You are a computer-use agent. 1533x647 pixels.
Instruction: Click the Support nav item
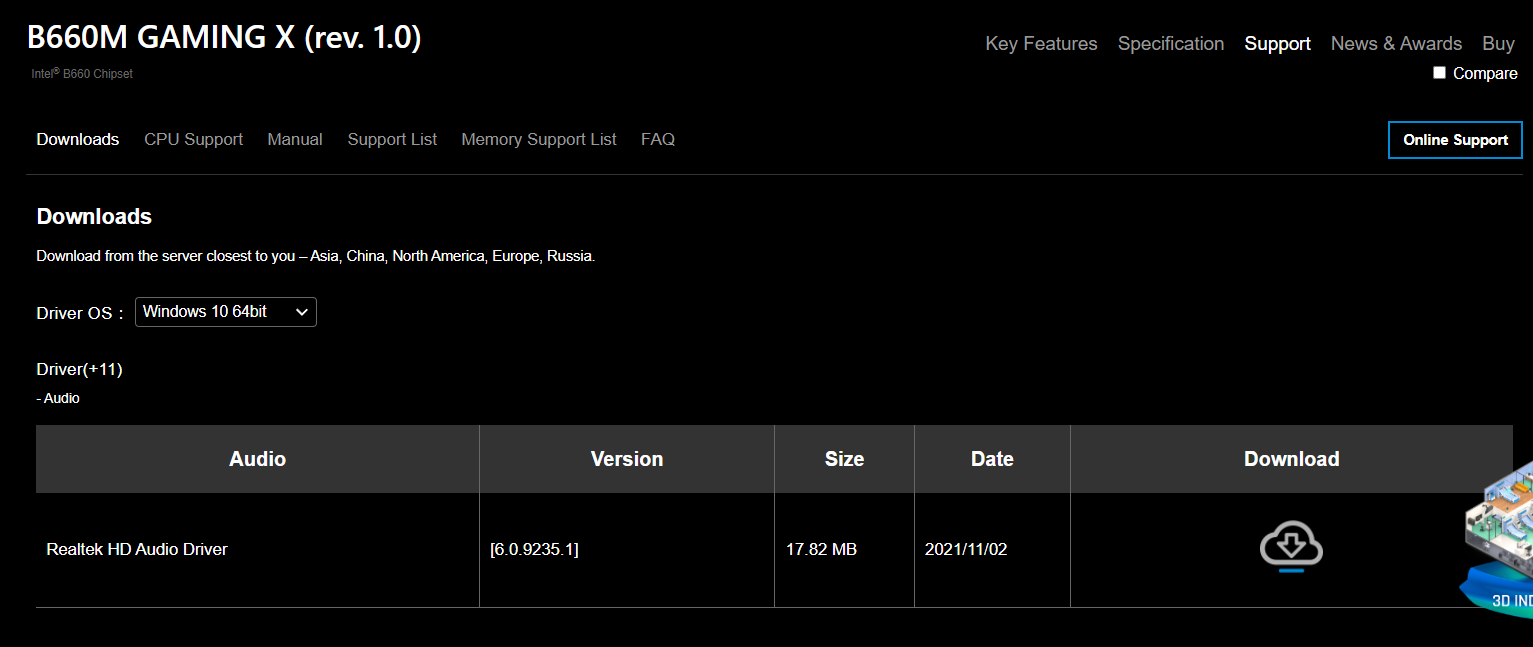tap(1277, 43)
